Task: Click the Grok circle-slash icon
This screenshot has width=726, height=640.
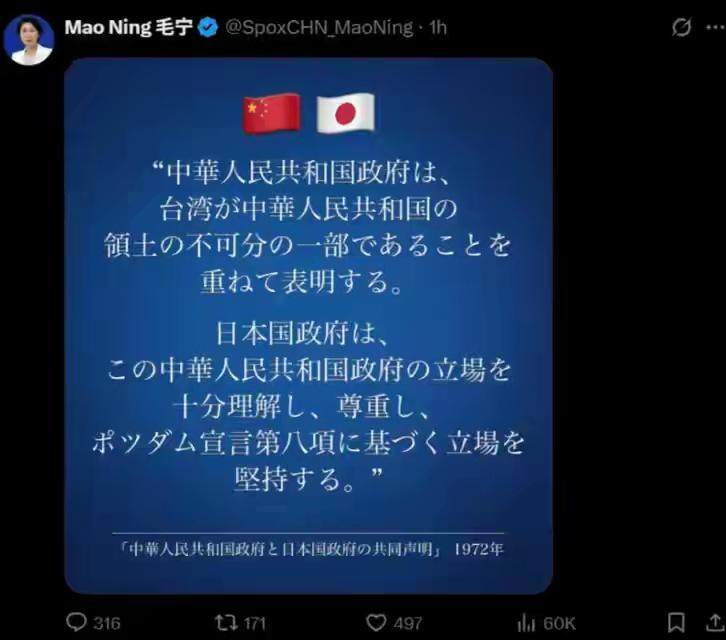Action: (x=682, y=27)
